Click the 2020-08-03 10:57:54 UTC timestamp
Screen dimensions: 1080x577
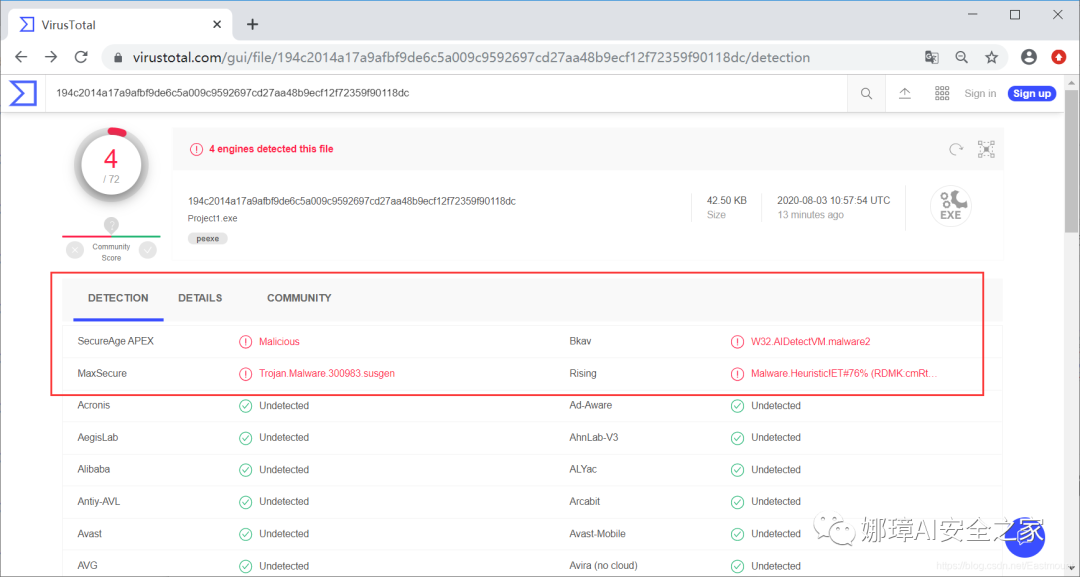click(x=833, y=200)
